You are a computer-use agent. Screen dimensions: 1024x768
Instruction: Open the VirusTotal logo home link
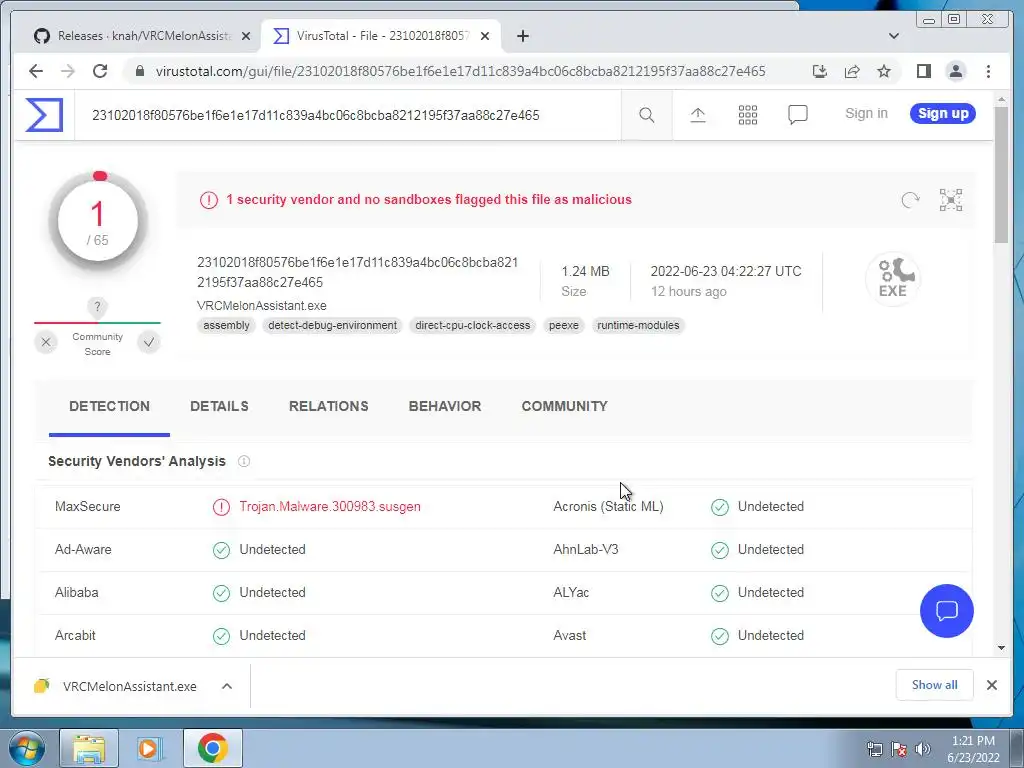coord(44,115)
